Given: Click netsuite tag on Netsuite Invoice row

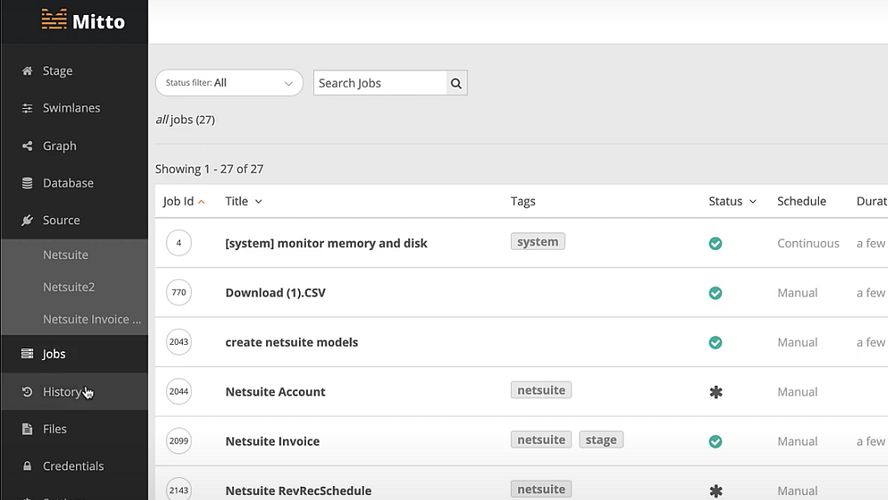Looking at the screenshot, I should pyautogui.click(x=541, y=440).
